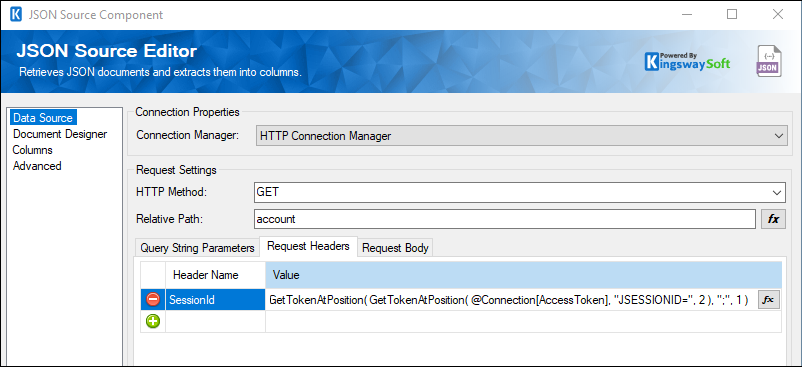Click the Relative Path input field
The width and height of the screenshot is (802, 367).
click(504, 219)
